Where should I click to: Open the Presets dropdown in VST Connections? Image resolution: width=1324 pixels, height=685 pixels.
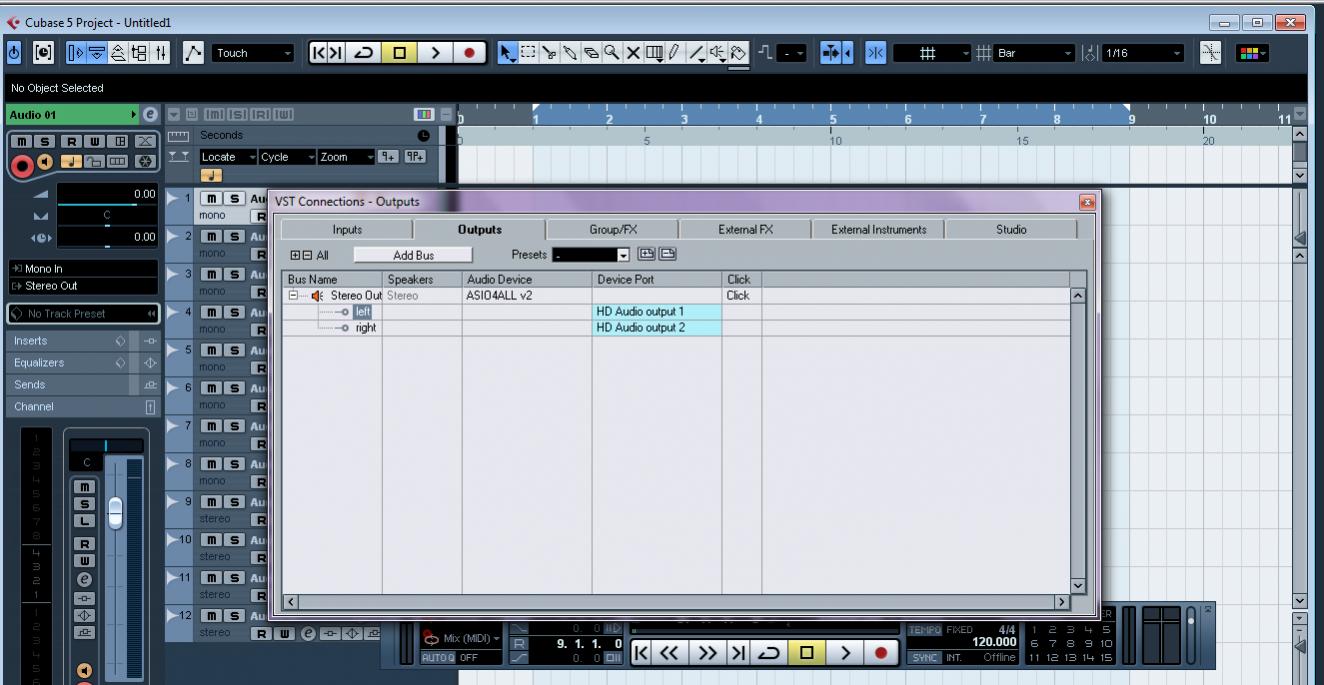[623, 255]
